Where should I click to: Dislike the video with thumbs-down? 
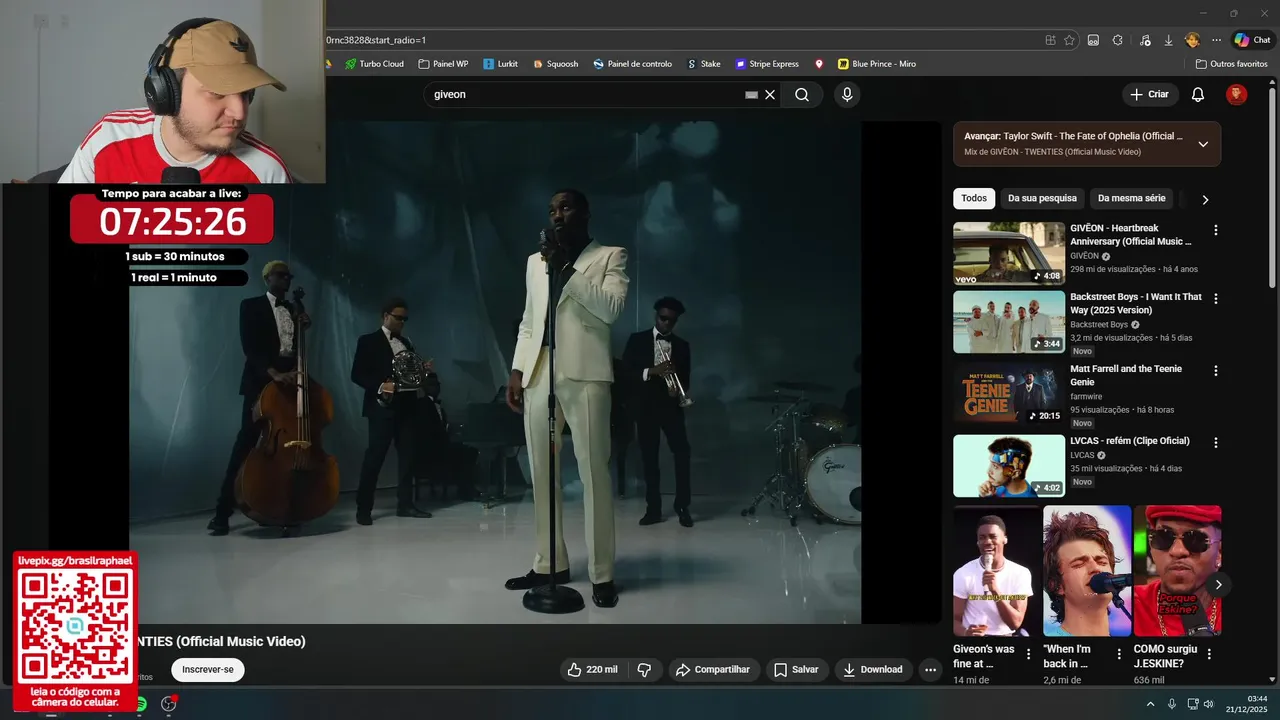[644, 670]
